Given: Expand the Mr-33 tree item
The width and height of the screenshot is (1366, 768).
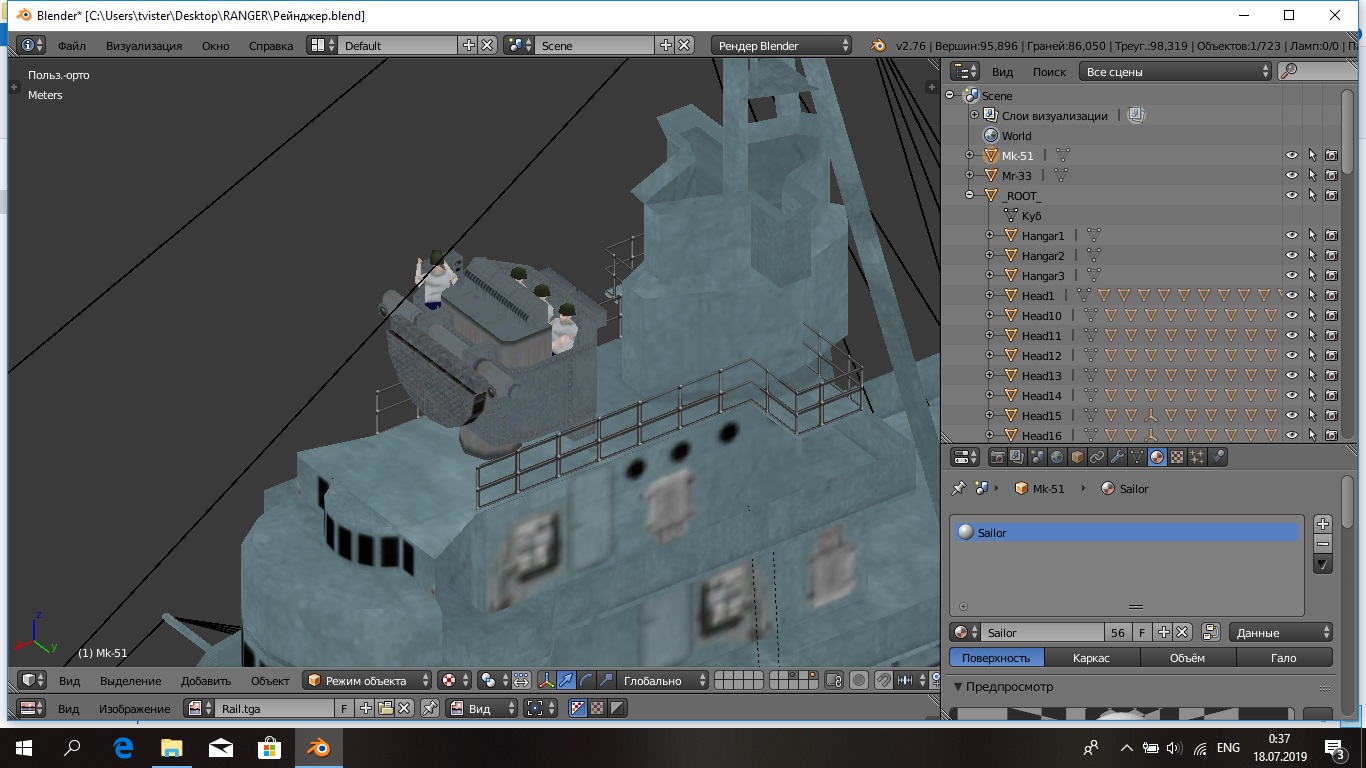Looking at the screenshot, I should [x=969, y=176].
